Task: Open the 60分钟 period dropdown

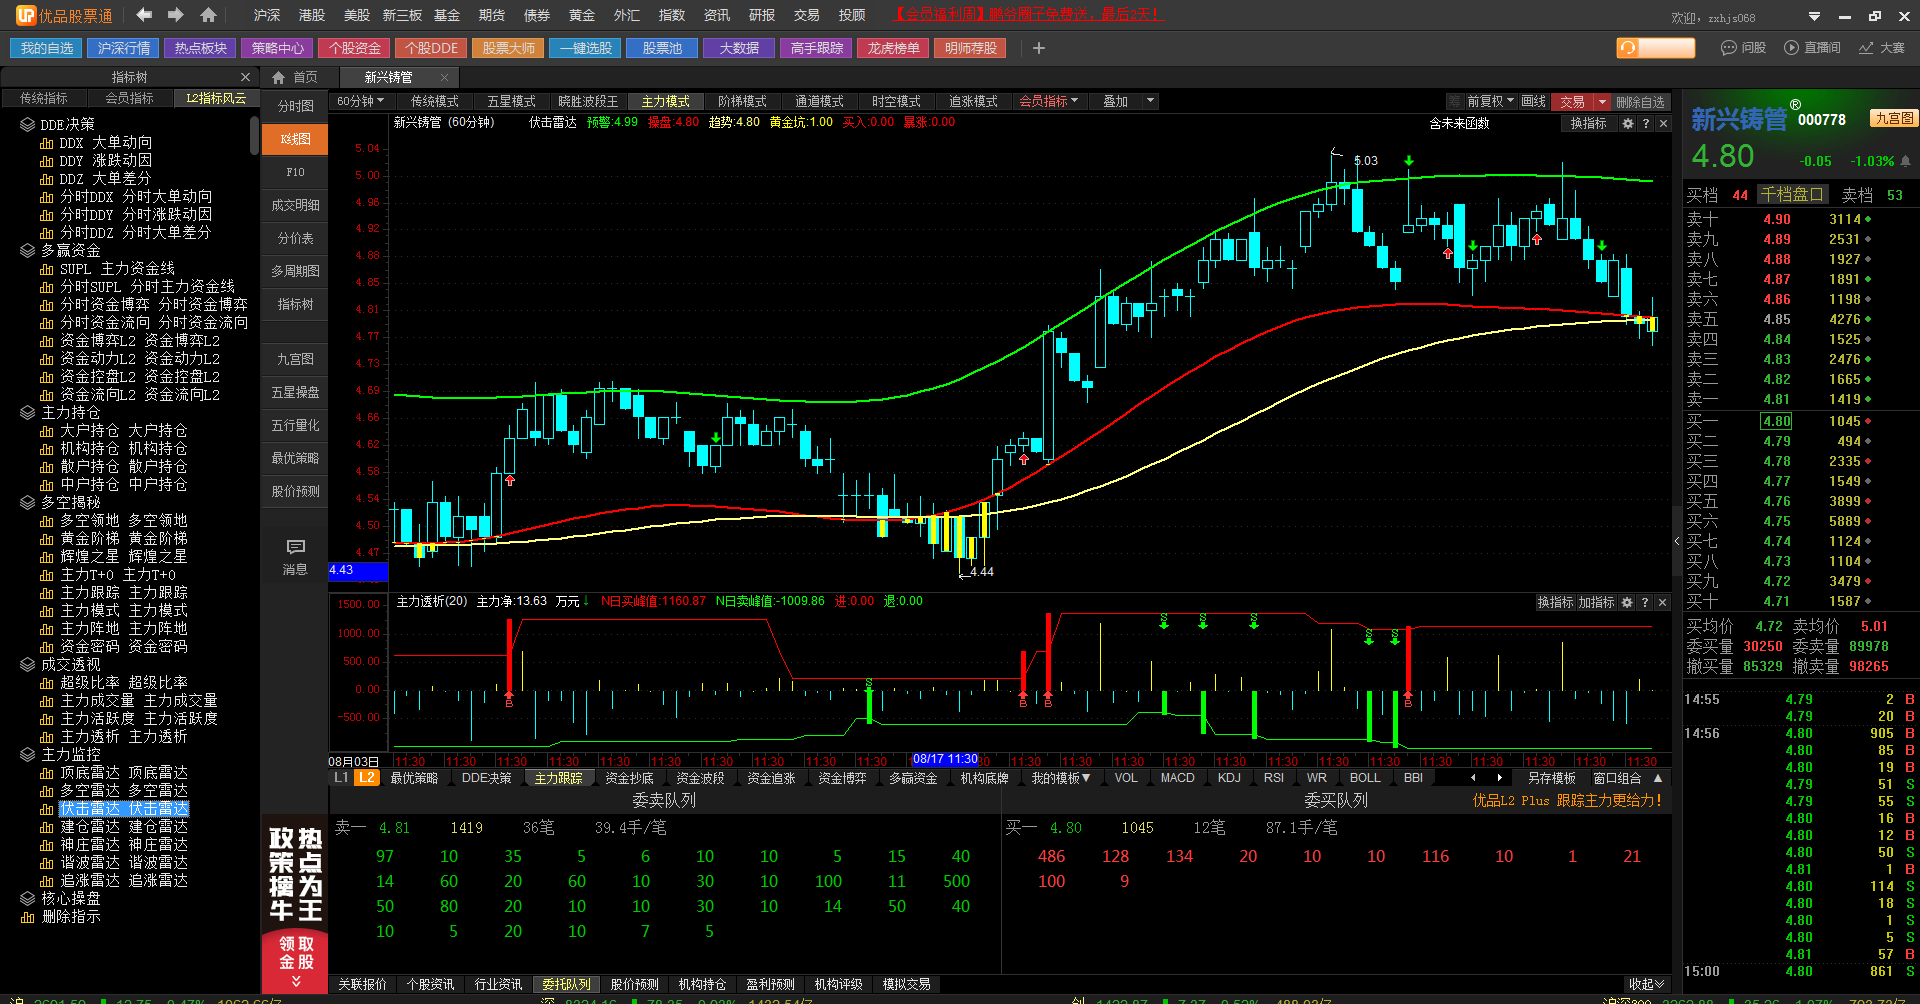Action: point(362,101)
